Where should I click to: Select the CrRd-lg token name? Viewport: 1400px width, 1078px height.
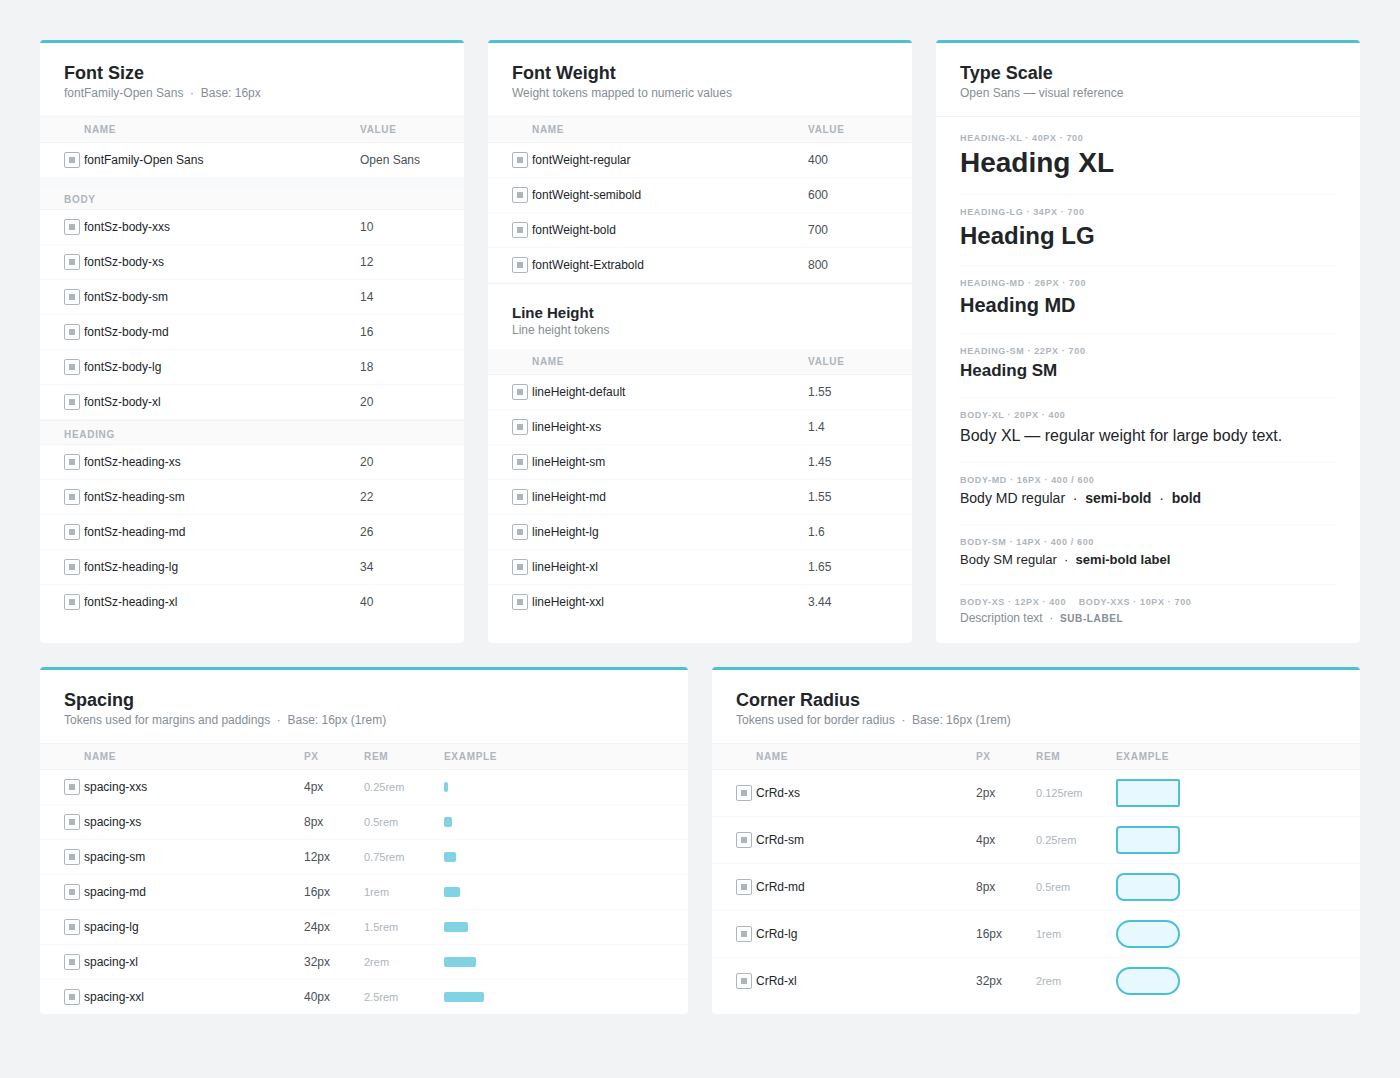click(x=777, y=934)
